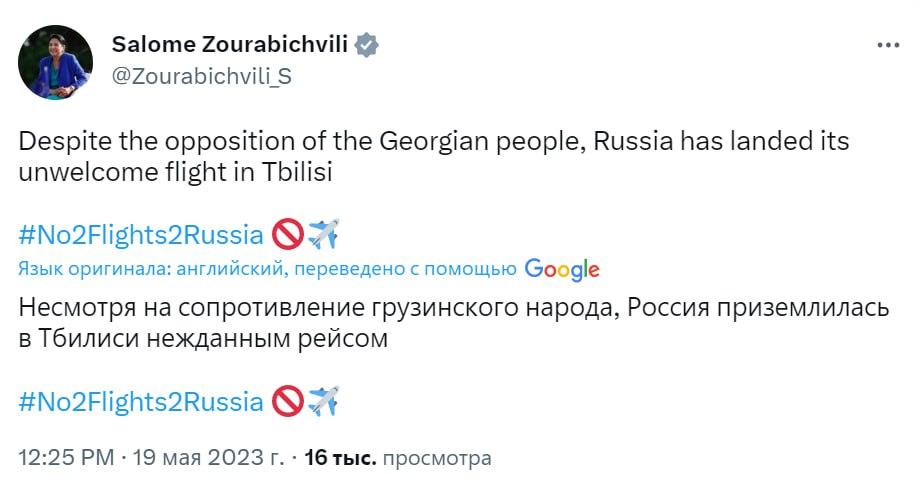The width and height of the screenshot is (923, 495).
Task: Click the airplane emoji in original tweet
Action: pyautogui.click(x=323, y=236)
